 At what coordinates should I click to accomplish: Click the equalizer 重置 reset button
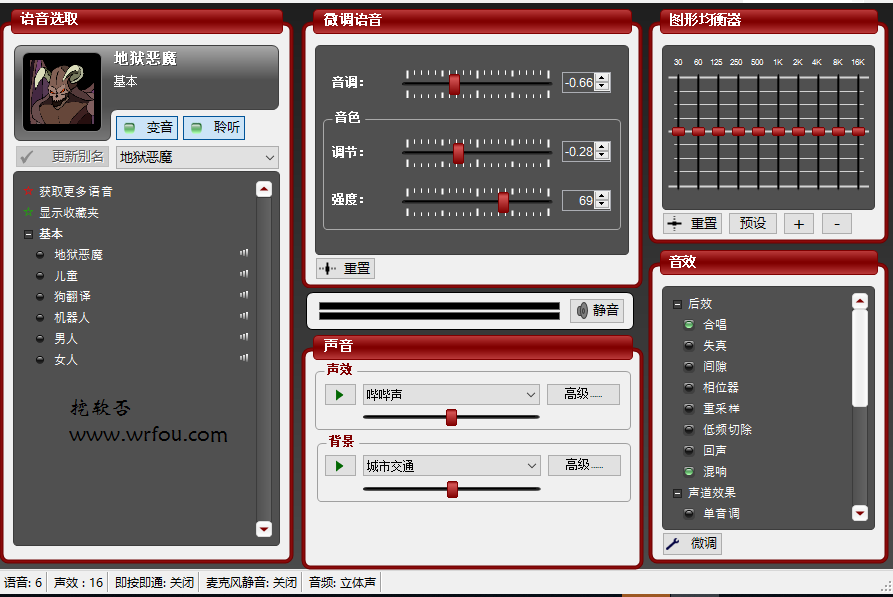pyautogui.click(x=693, y=223)
